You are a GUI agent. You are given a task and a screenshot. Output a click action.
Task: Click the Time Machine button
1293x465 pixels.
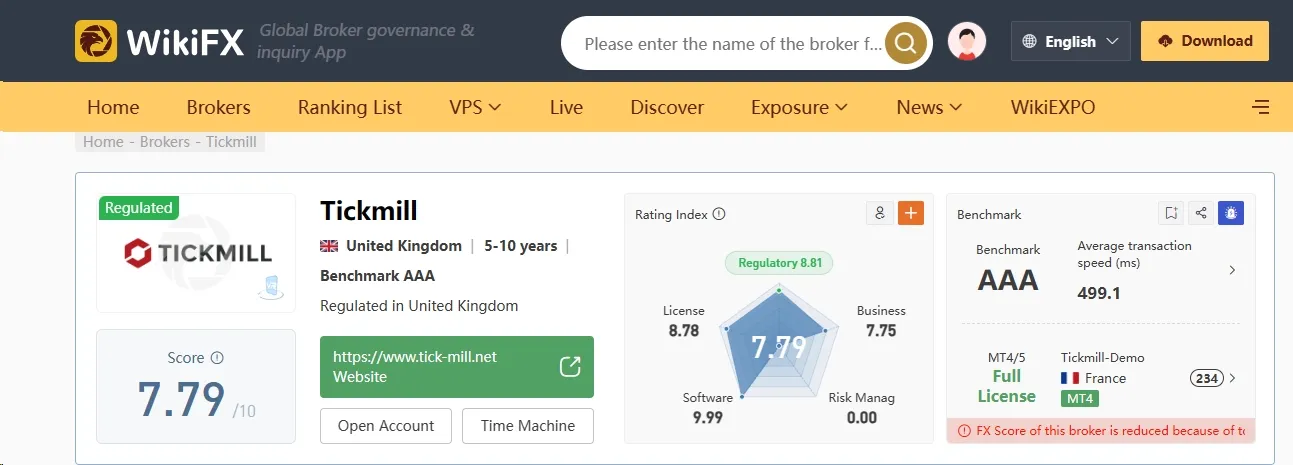[x=527, y=426]
